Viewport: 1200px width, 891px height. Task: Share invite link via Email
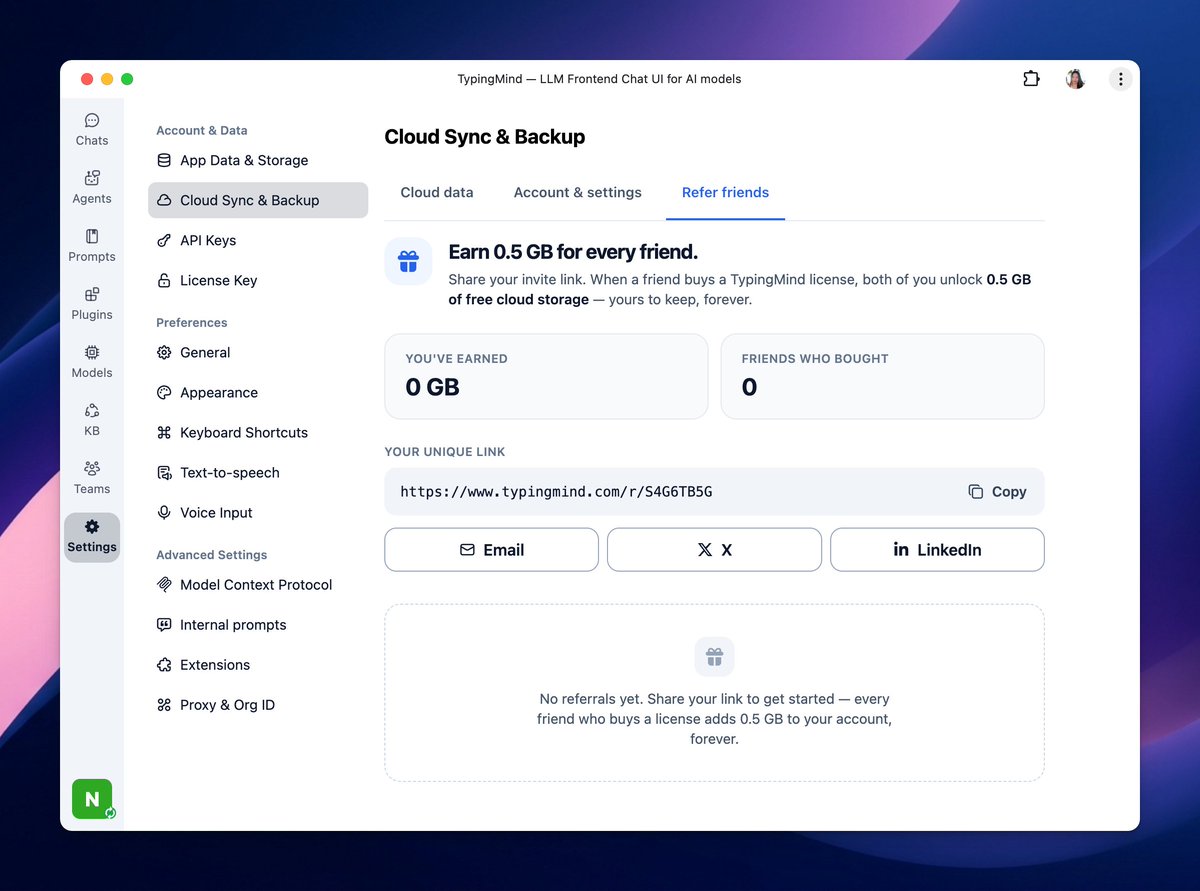pyautogui.click(x=491, y=549)
